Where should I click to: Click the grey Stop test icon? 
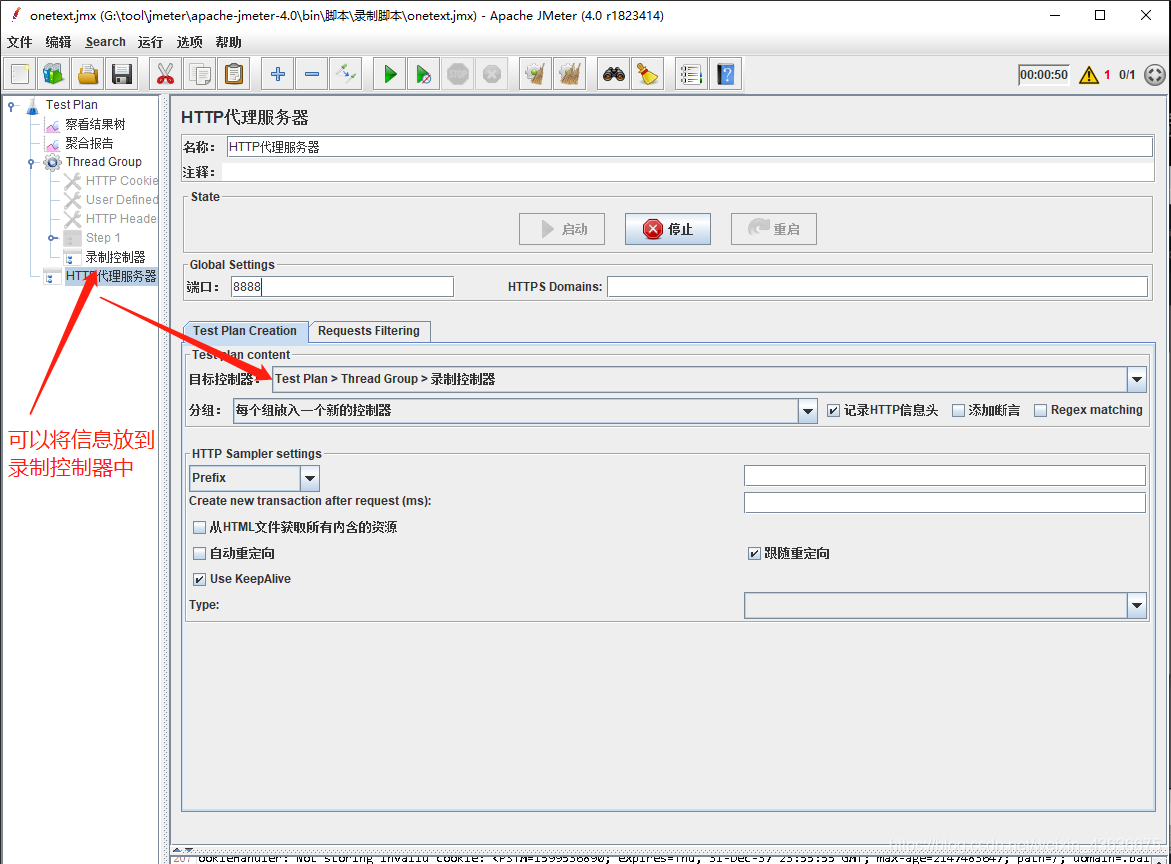click(458, 74)
